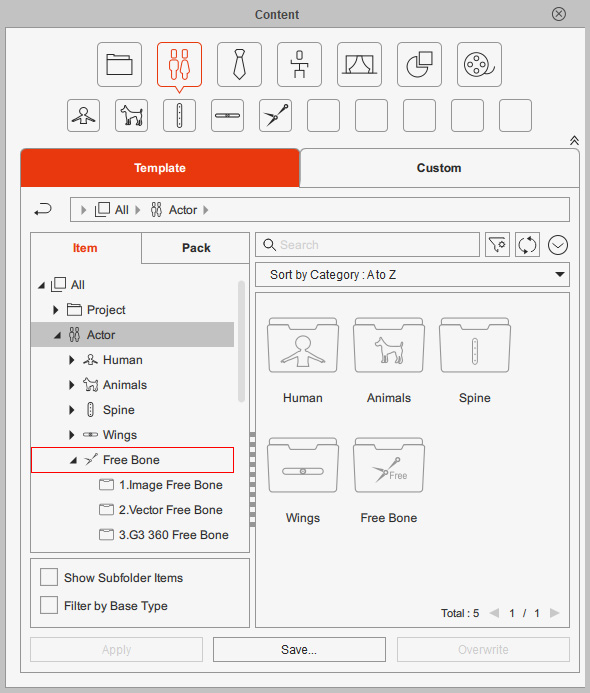Open the search filter settings icon
This screenshot has height=693, width=590.
click(x=497, y=245)
